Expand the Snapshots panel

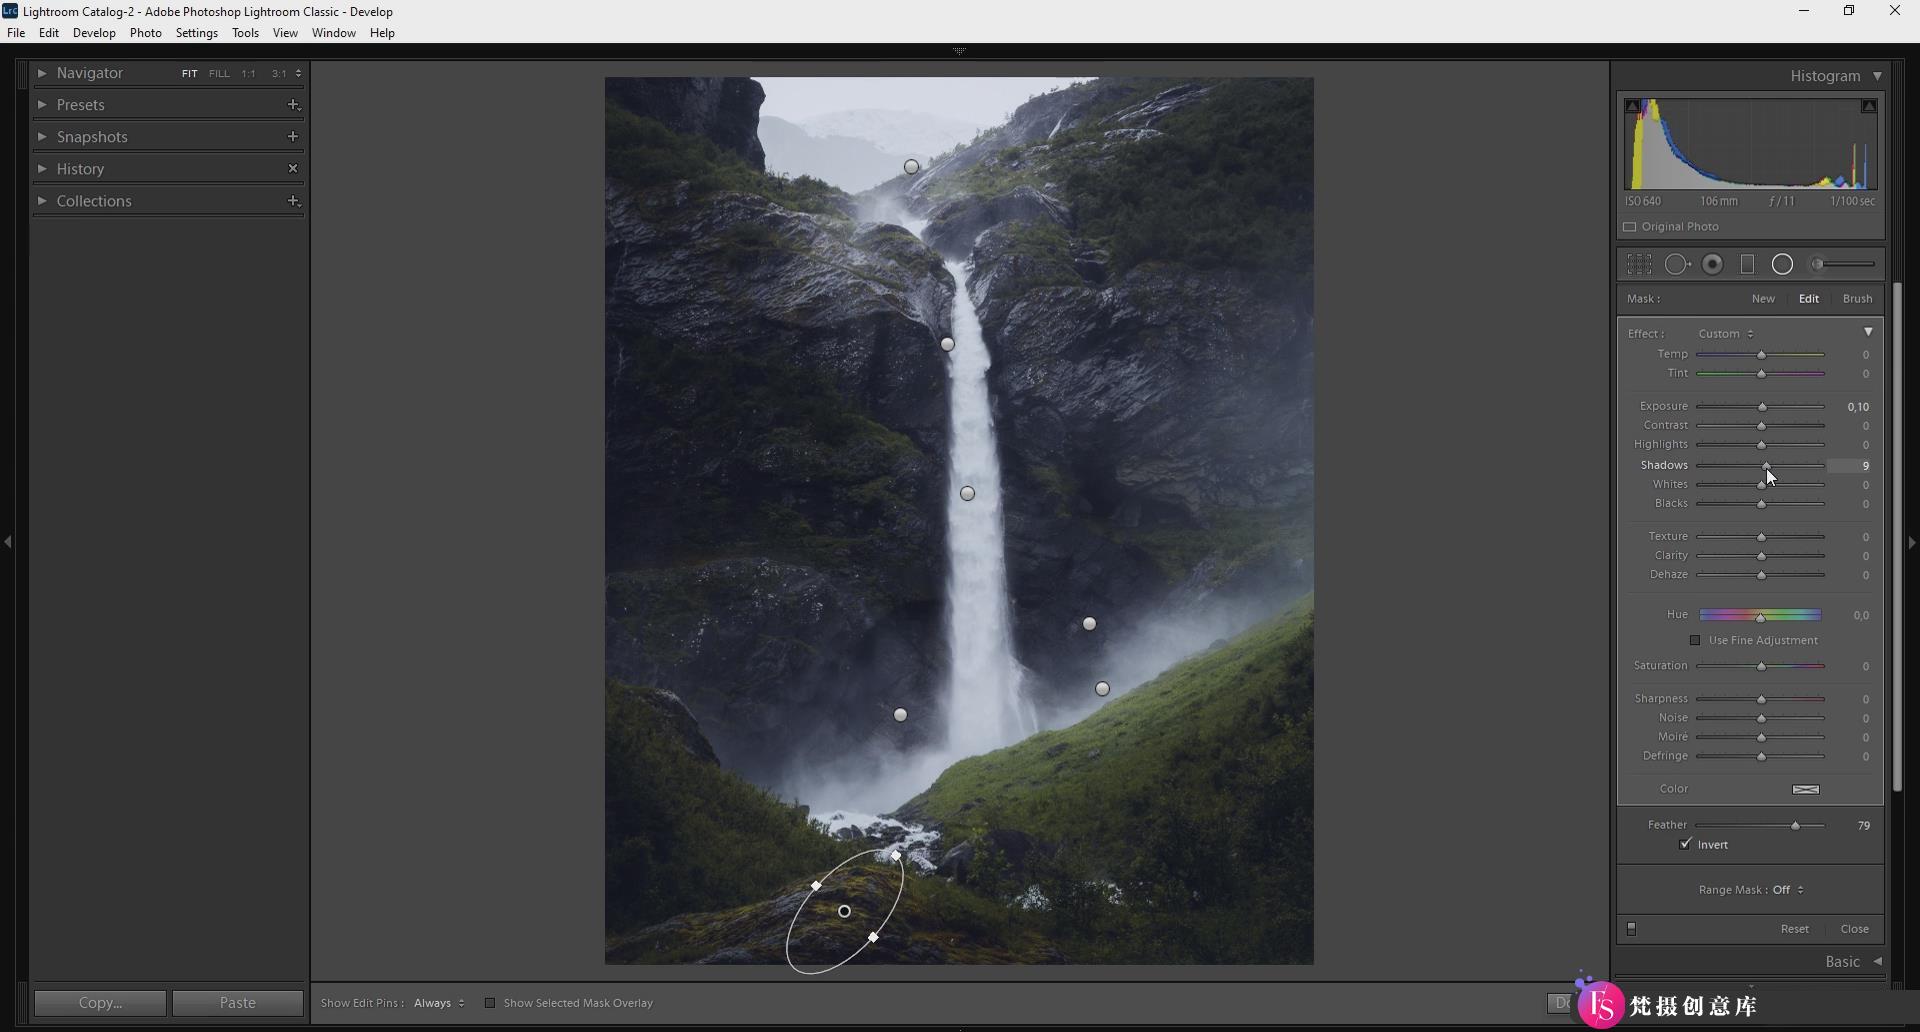pyautogui.click(x=42, y=136)
